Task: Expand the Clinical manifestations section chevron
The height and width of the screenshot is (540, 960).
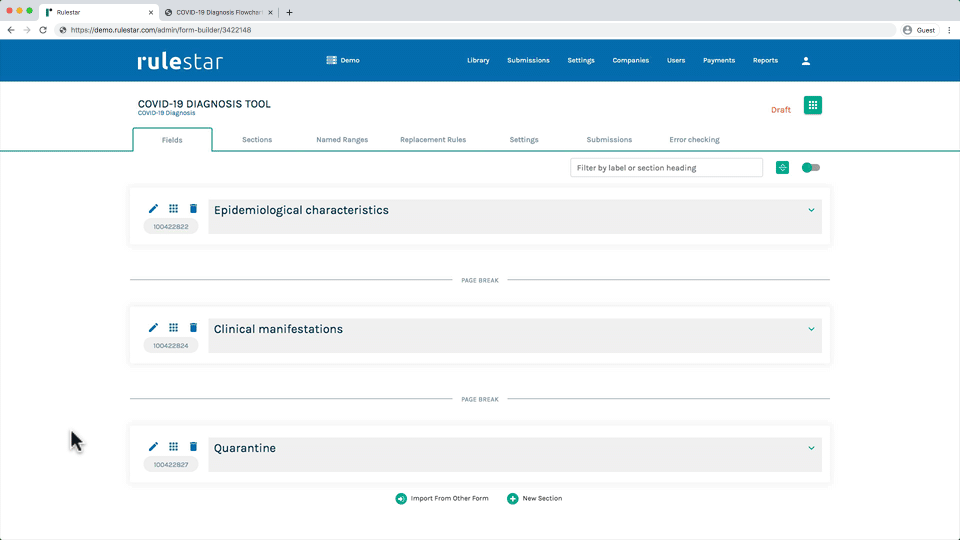Action: (x=811, y=329)
